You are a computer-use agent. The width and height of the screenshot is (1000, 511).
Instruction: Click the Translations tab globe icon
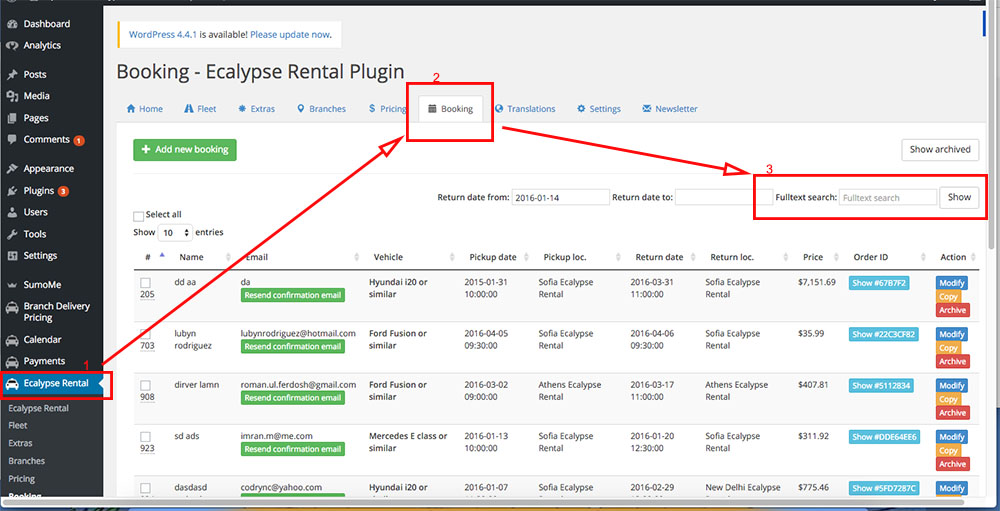click(499, 108)
